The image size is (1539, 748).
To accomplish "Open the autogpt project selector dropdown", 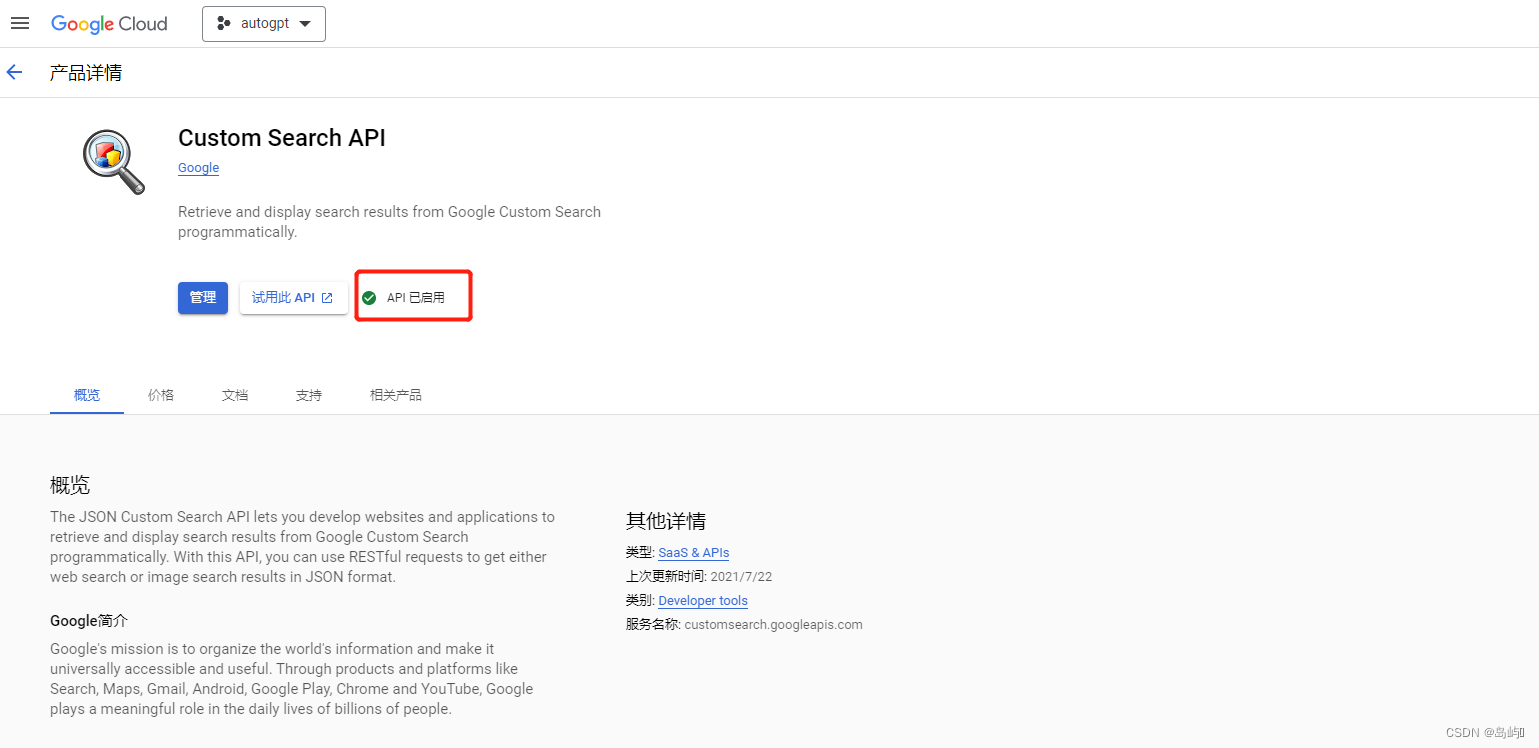I will [264, 24].
